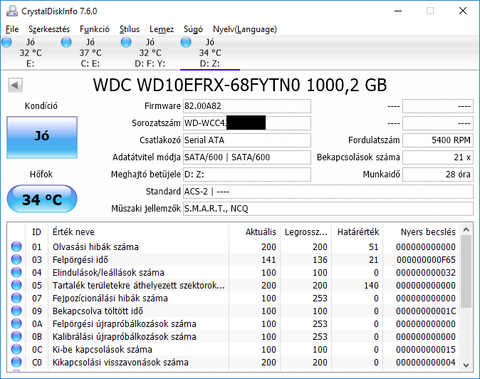Screen dimensions: 480x379
Task: Open the Nyelv(Language) menu
Action: pyautogui.click(x=245, y=29)
